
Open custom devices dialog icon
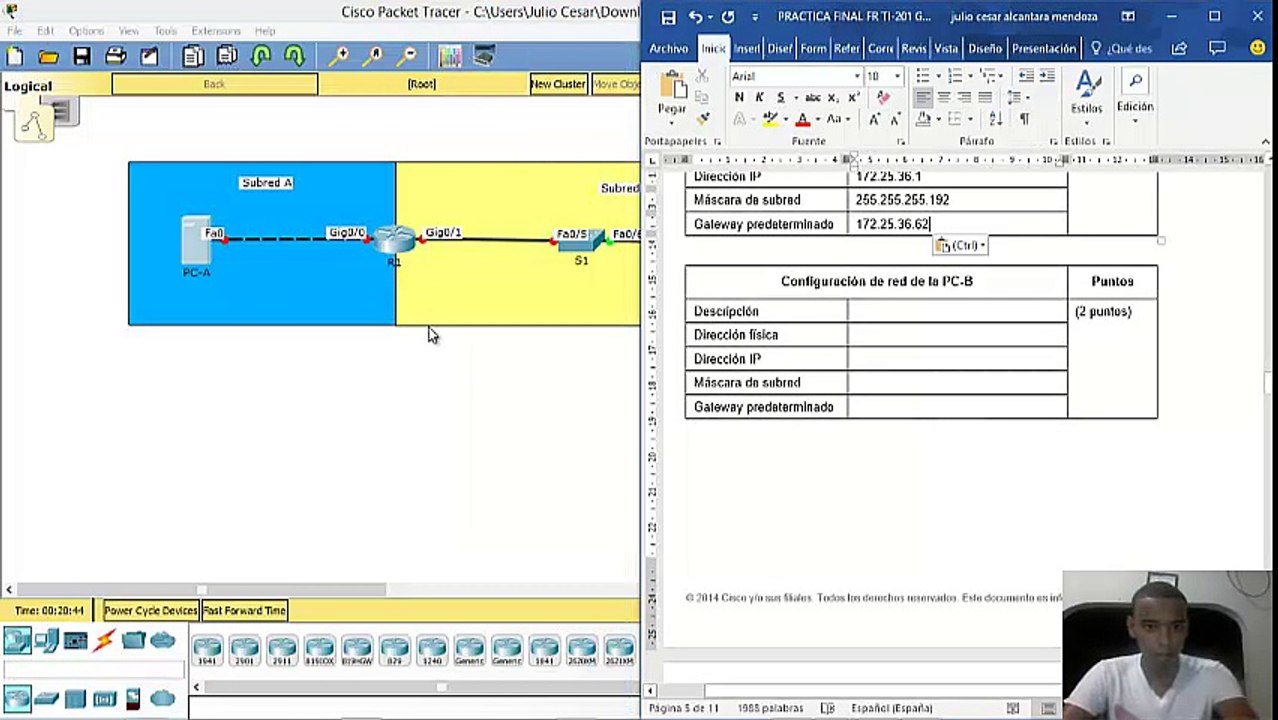(484, 57)
